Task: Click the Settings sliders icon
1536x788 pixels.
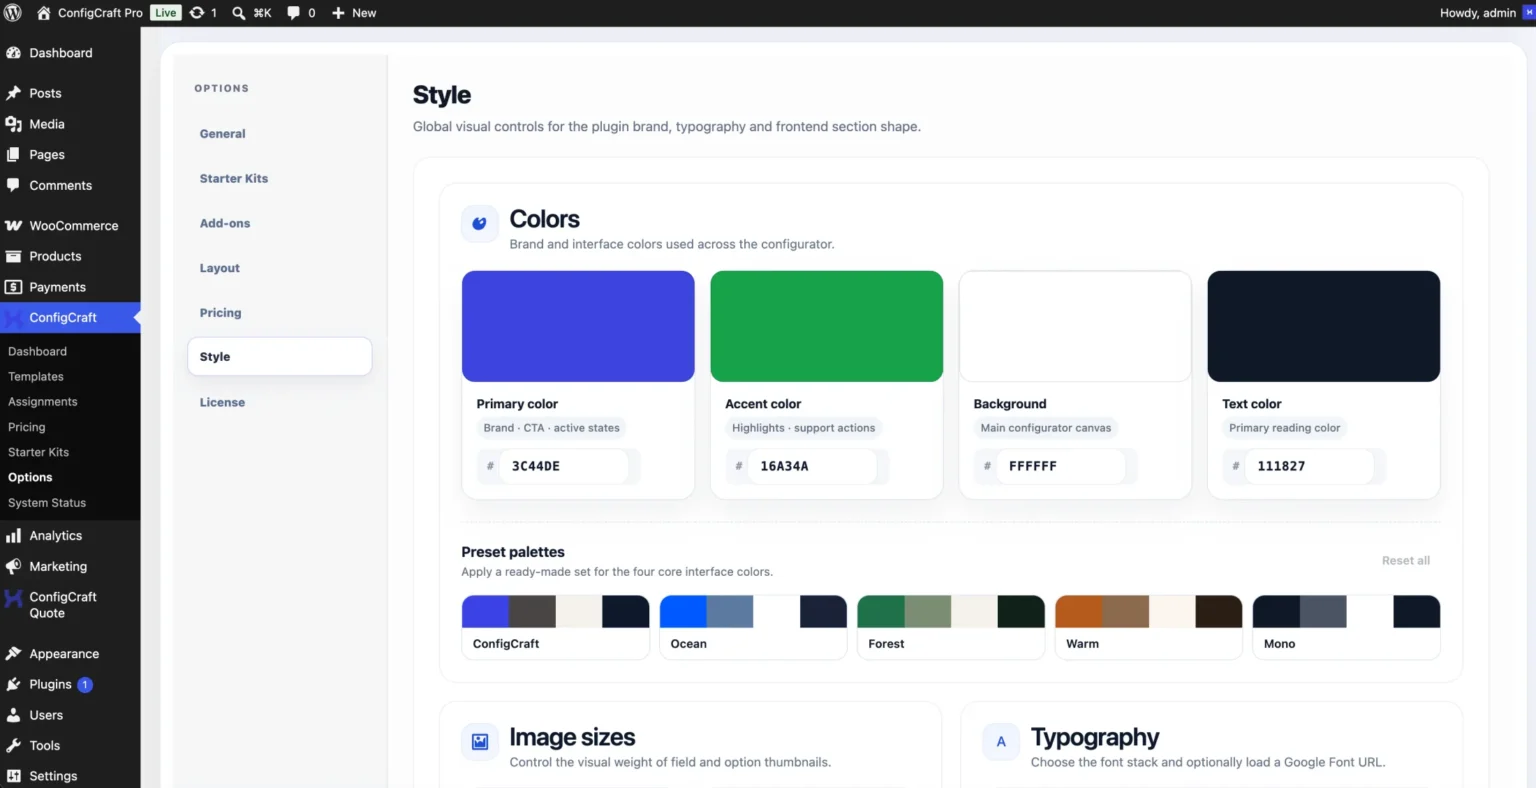Action: tap(13, 776)
